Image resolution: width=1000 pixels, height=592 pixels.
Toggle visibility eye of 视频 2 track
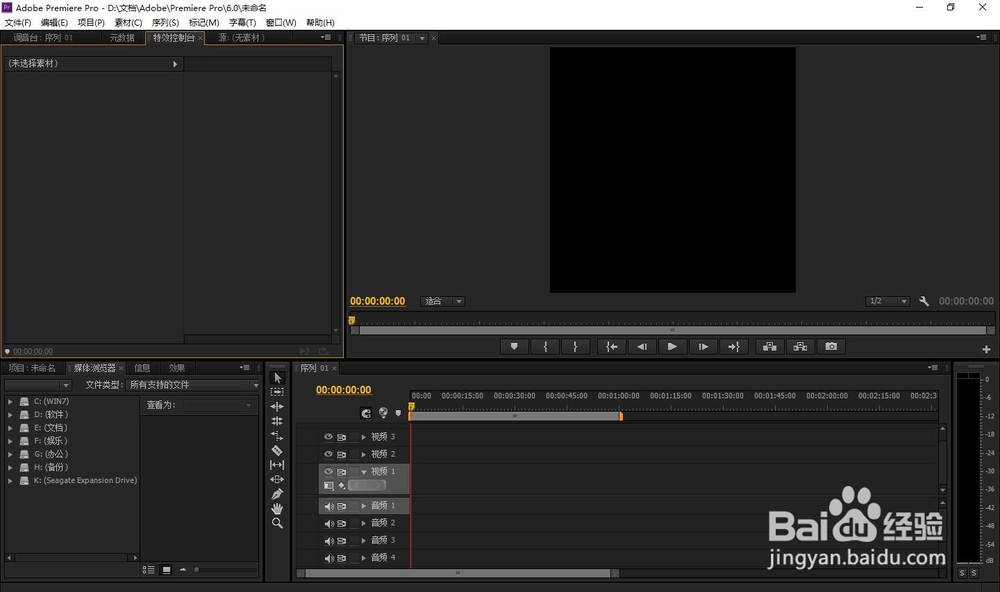pos(328,454)
